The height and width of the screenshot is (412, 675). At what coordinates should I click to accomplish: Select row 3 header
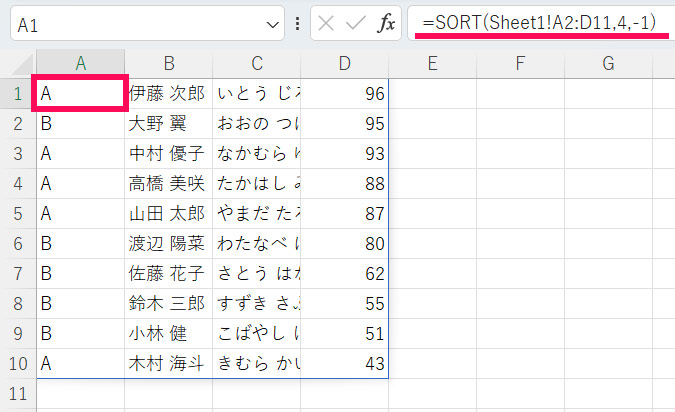click(x=18, y=154)
